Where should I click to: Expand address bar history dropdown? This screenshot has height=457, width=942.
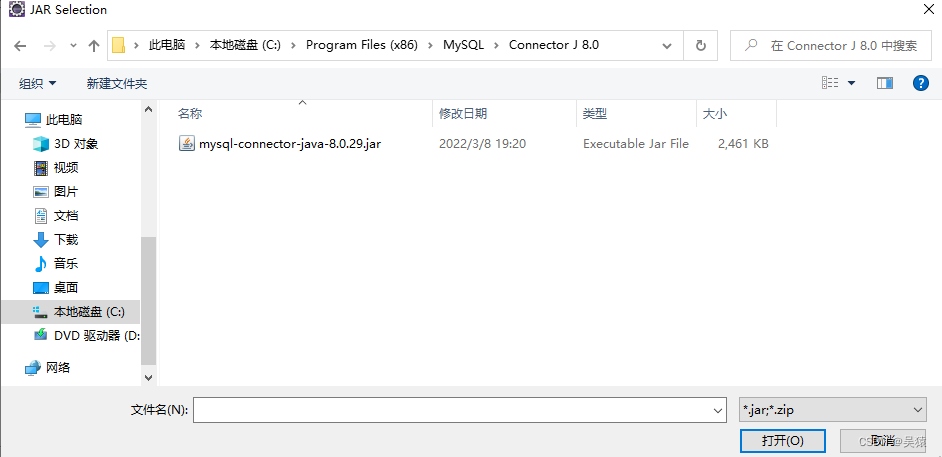point(666,46)
